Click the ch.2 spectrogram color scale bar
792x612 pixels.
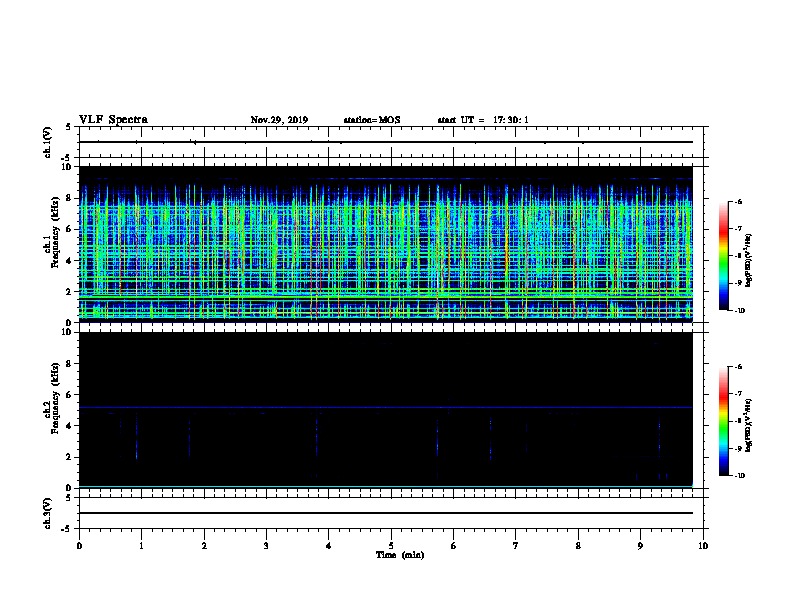724,421
